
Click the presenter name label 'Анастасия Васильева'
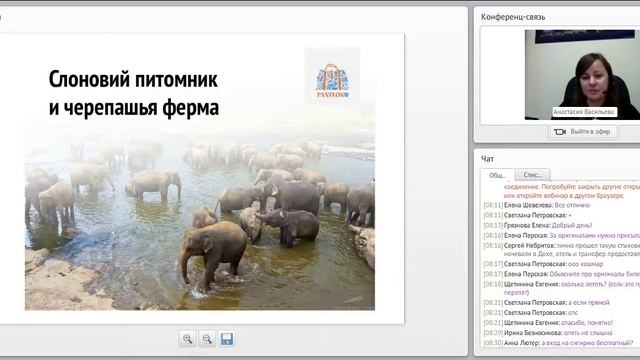(584, 111)
